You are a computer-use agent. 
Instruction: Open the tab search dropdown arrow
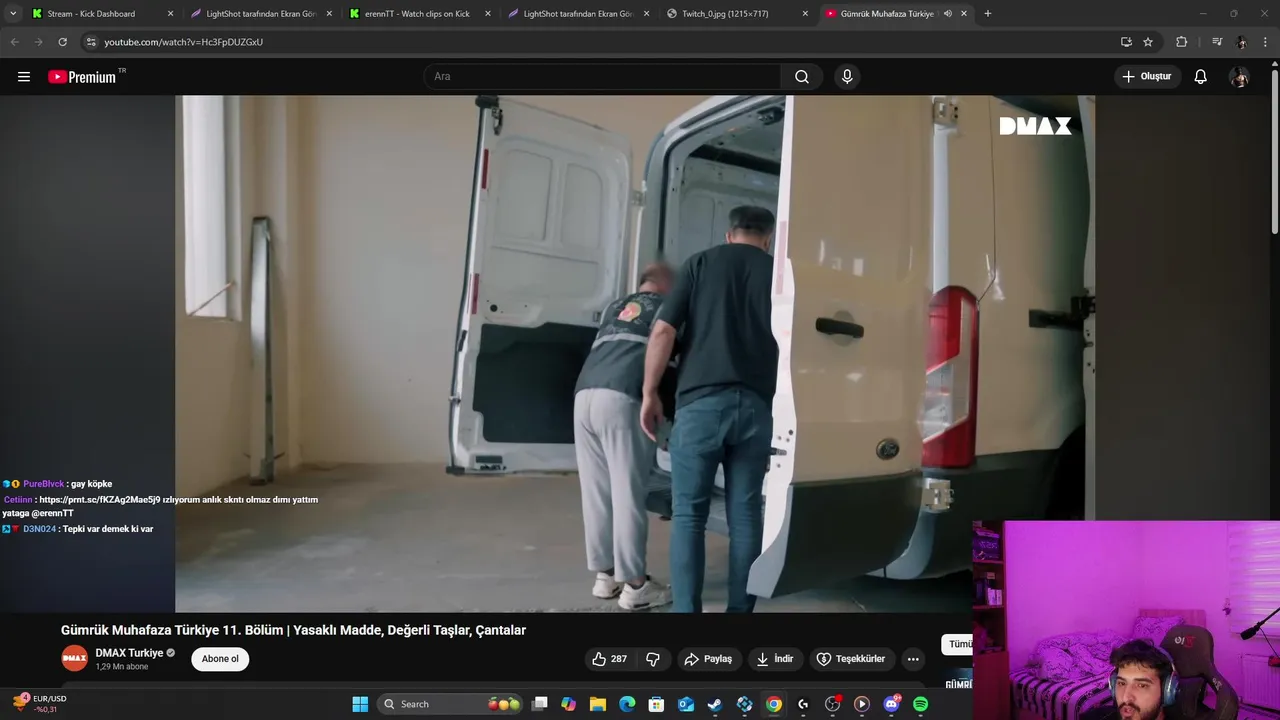[12, 14]
